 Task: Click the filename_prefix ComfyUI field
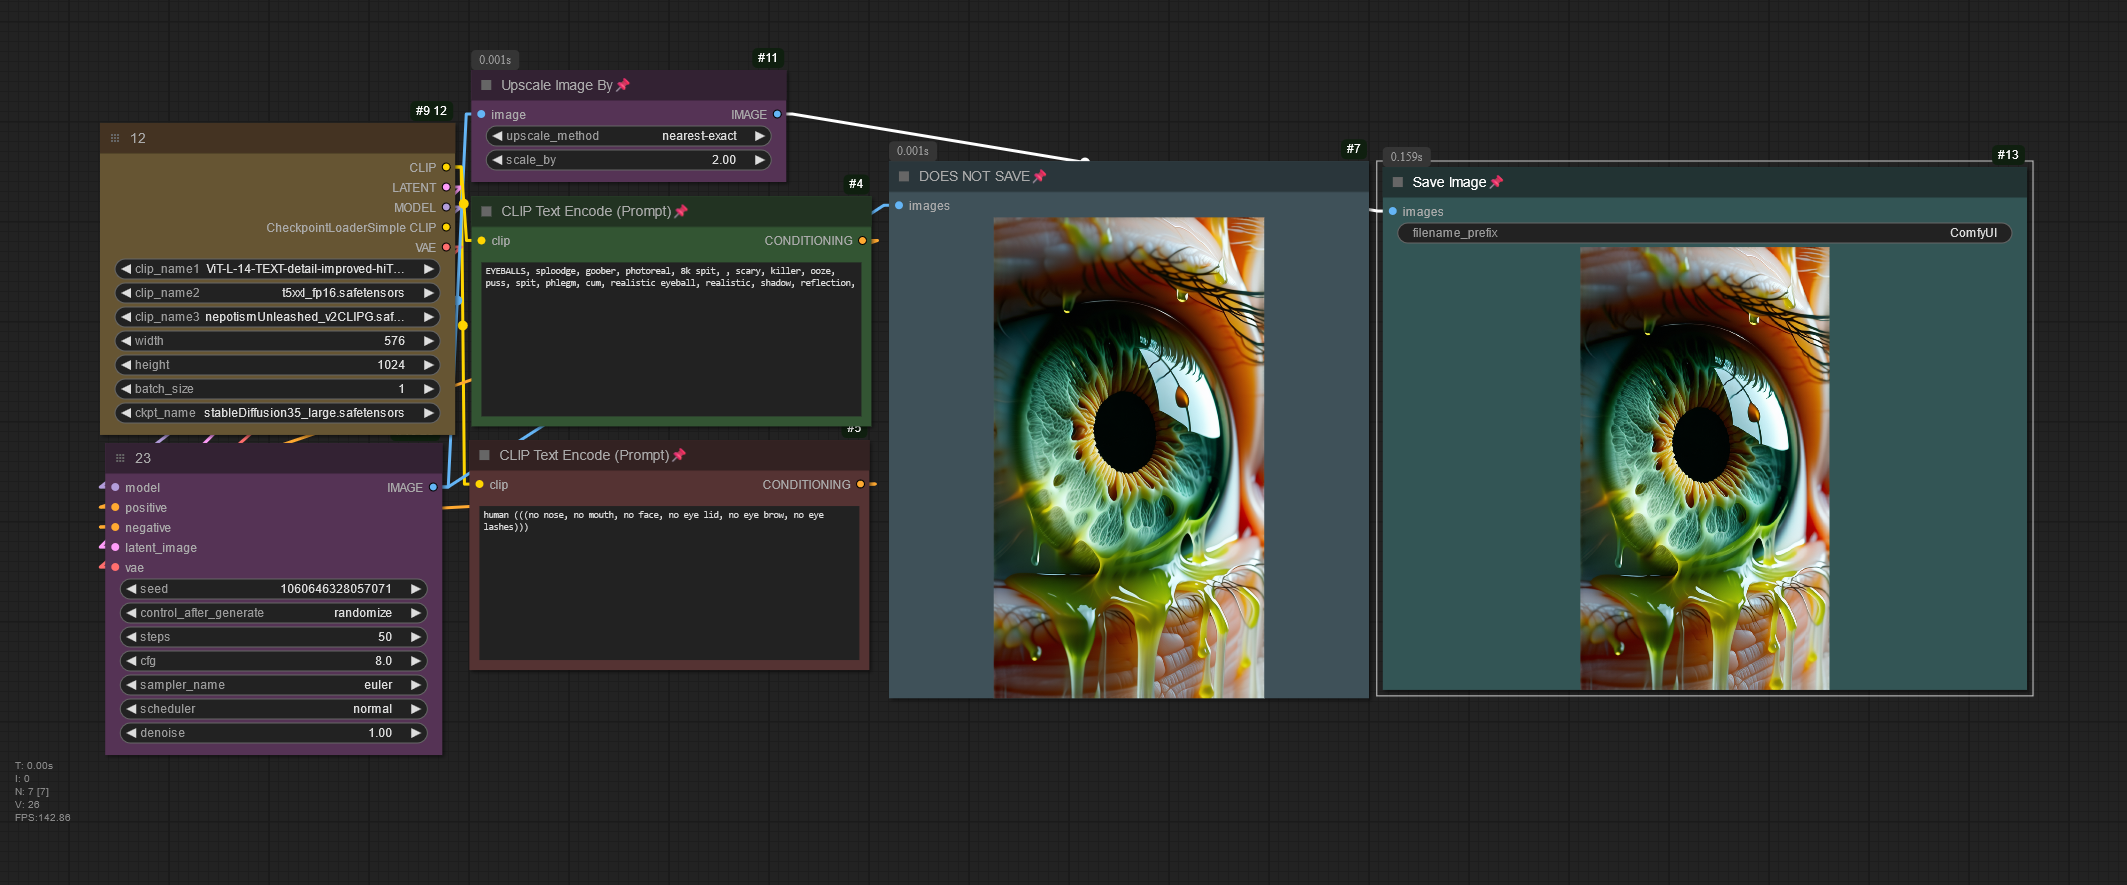[x=1704, y=233]
